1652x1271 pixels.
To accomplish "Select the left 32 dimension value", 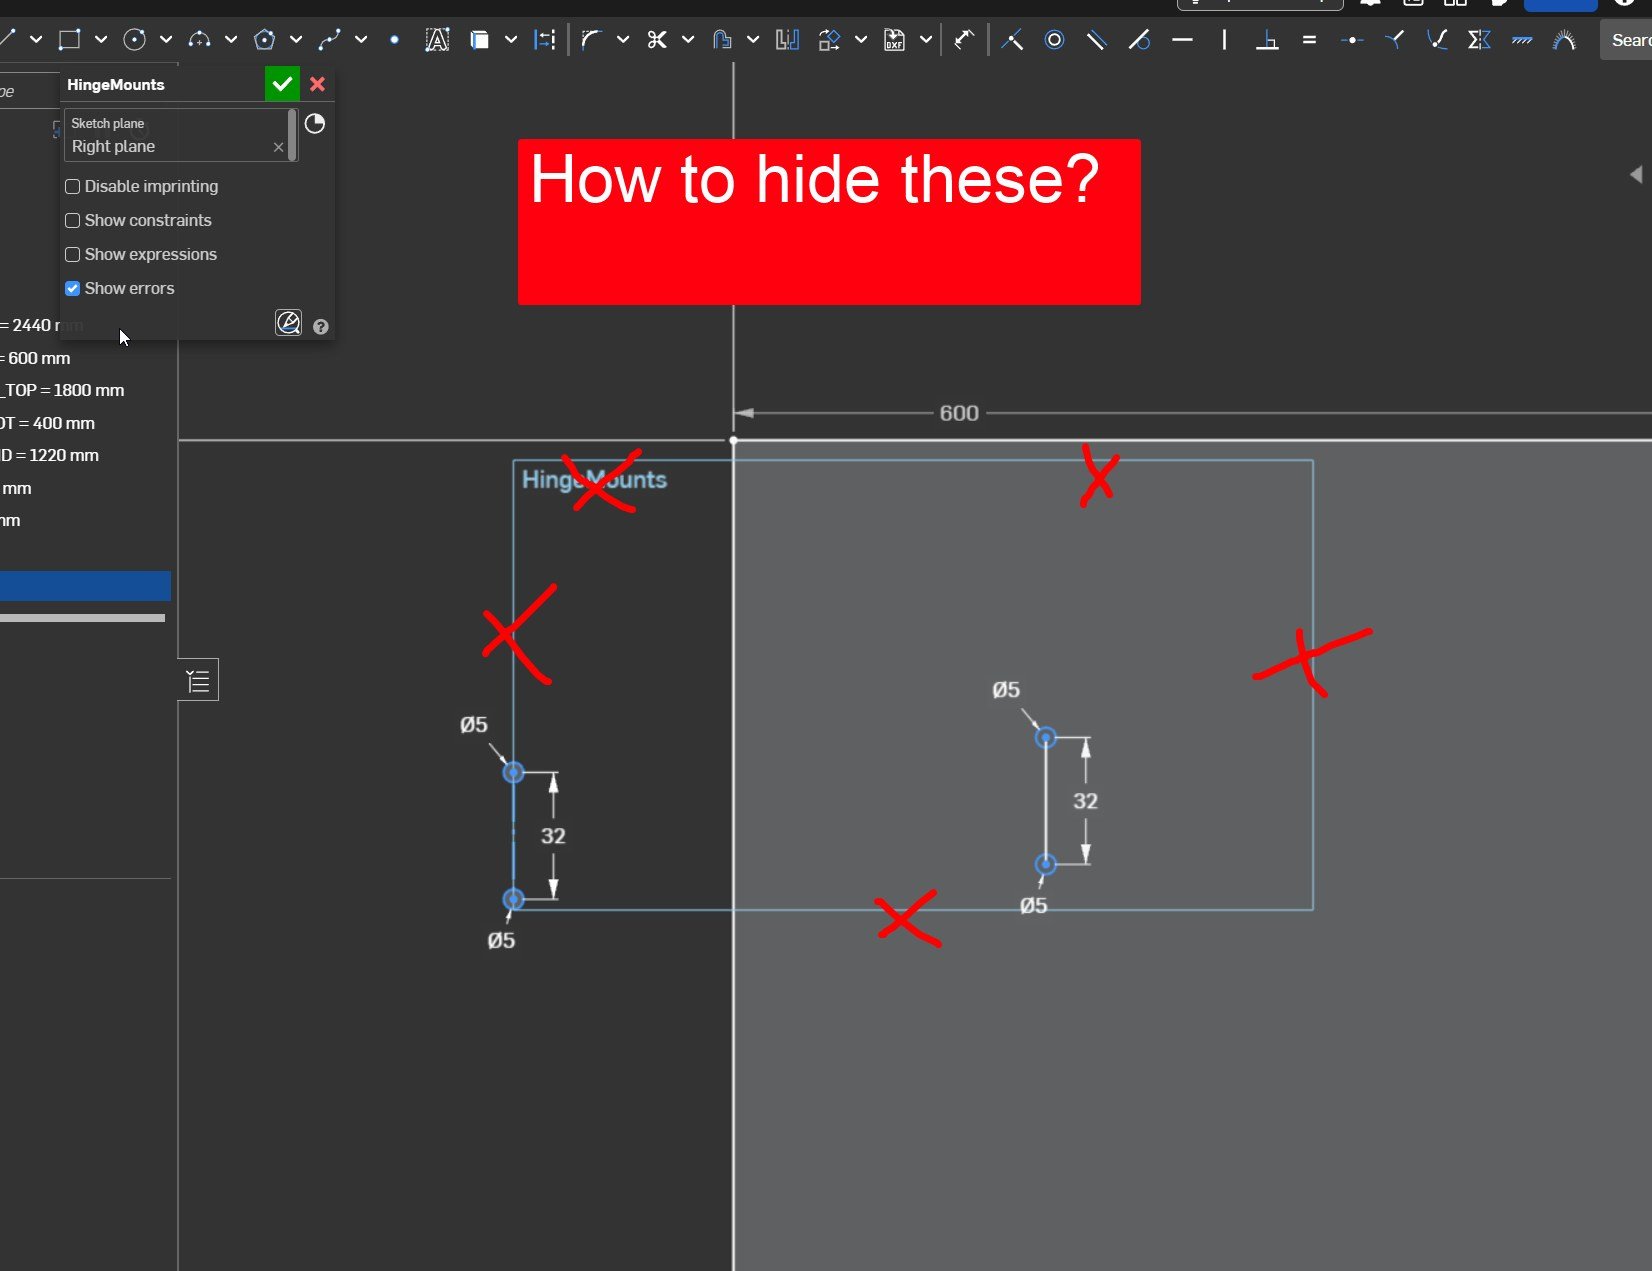I will point(553,836).
